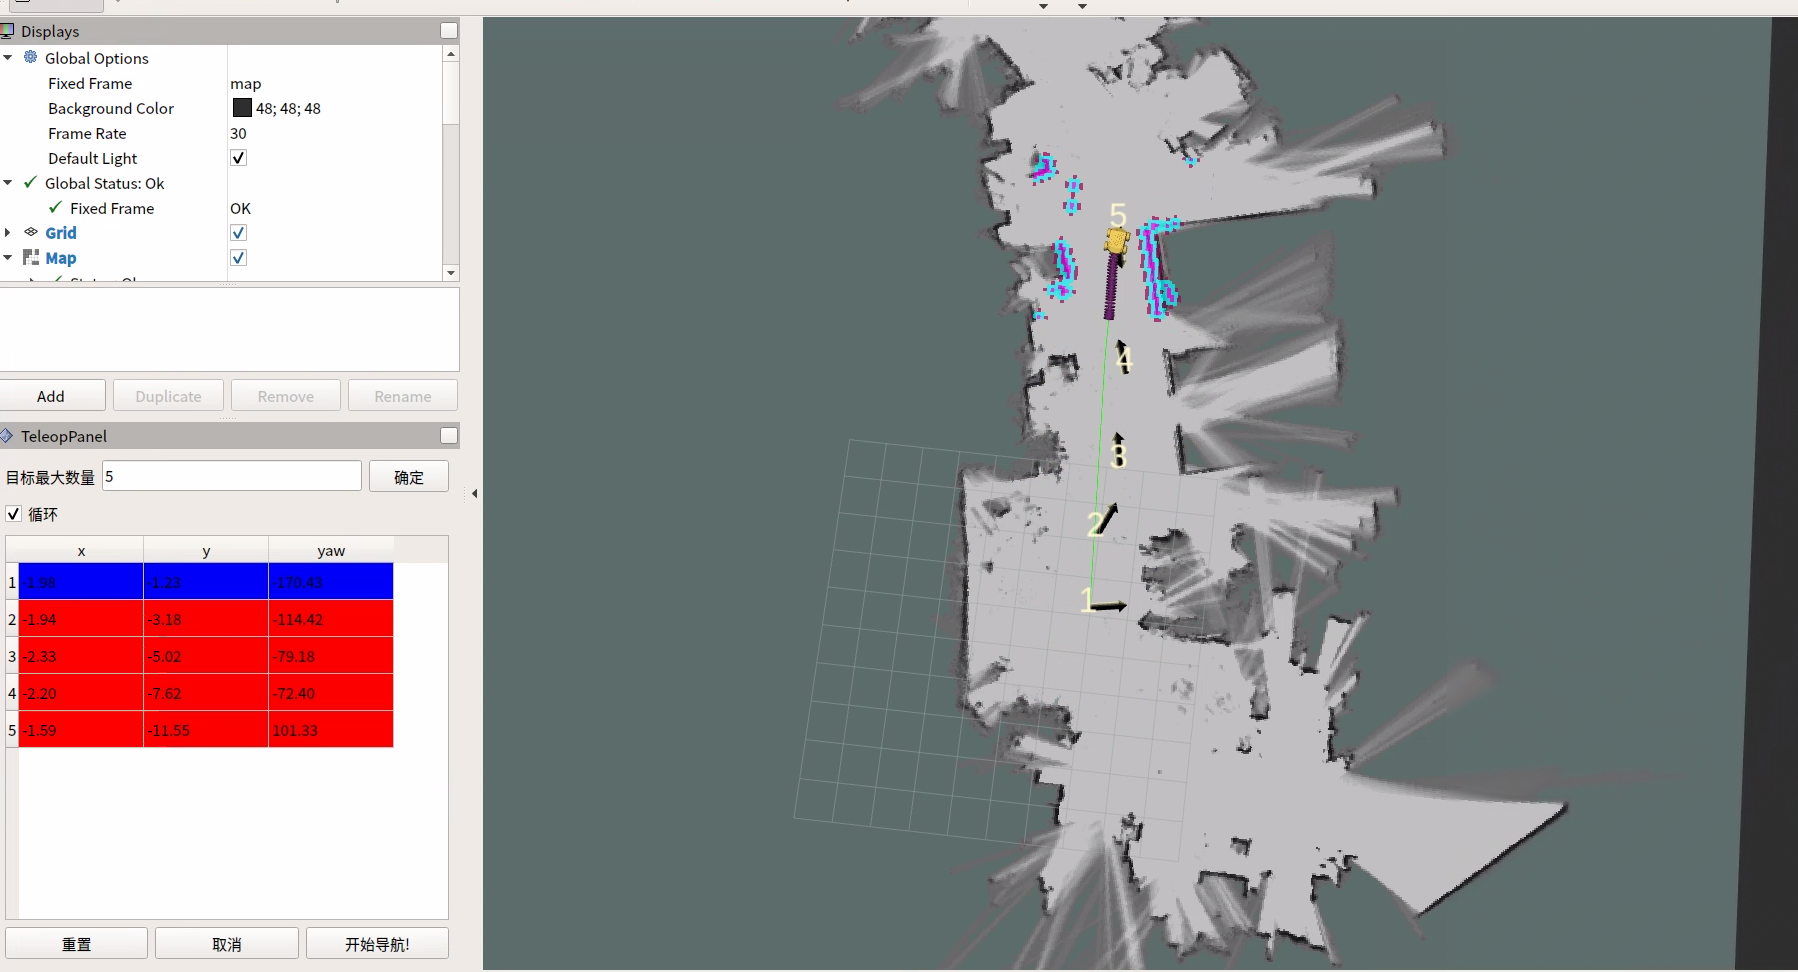The width and height of the screenshot is (1798, 972).
Task: Select row 3 header in waypoint table
Action: (12, 656)
